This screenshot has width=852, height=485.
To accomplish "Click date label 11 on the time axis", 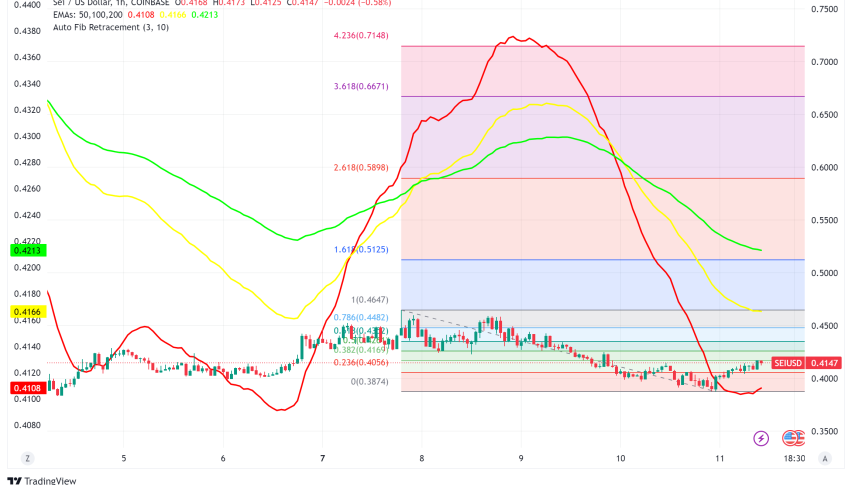I will 719,458.
